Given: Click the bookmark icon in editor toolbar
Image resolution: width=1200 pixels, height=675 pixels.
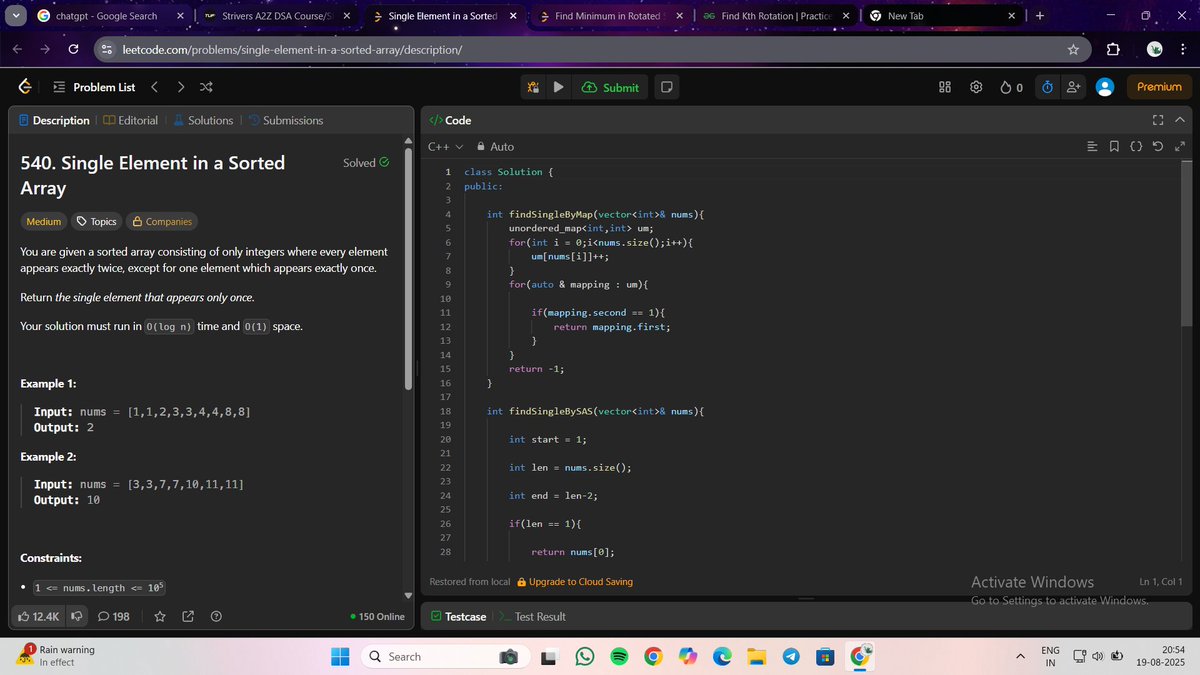Looking at the screenshot, I should pos(1114,147).
